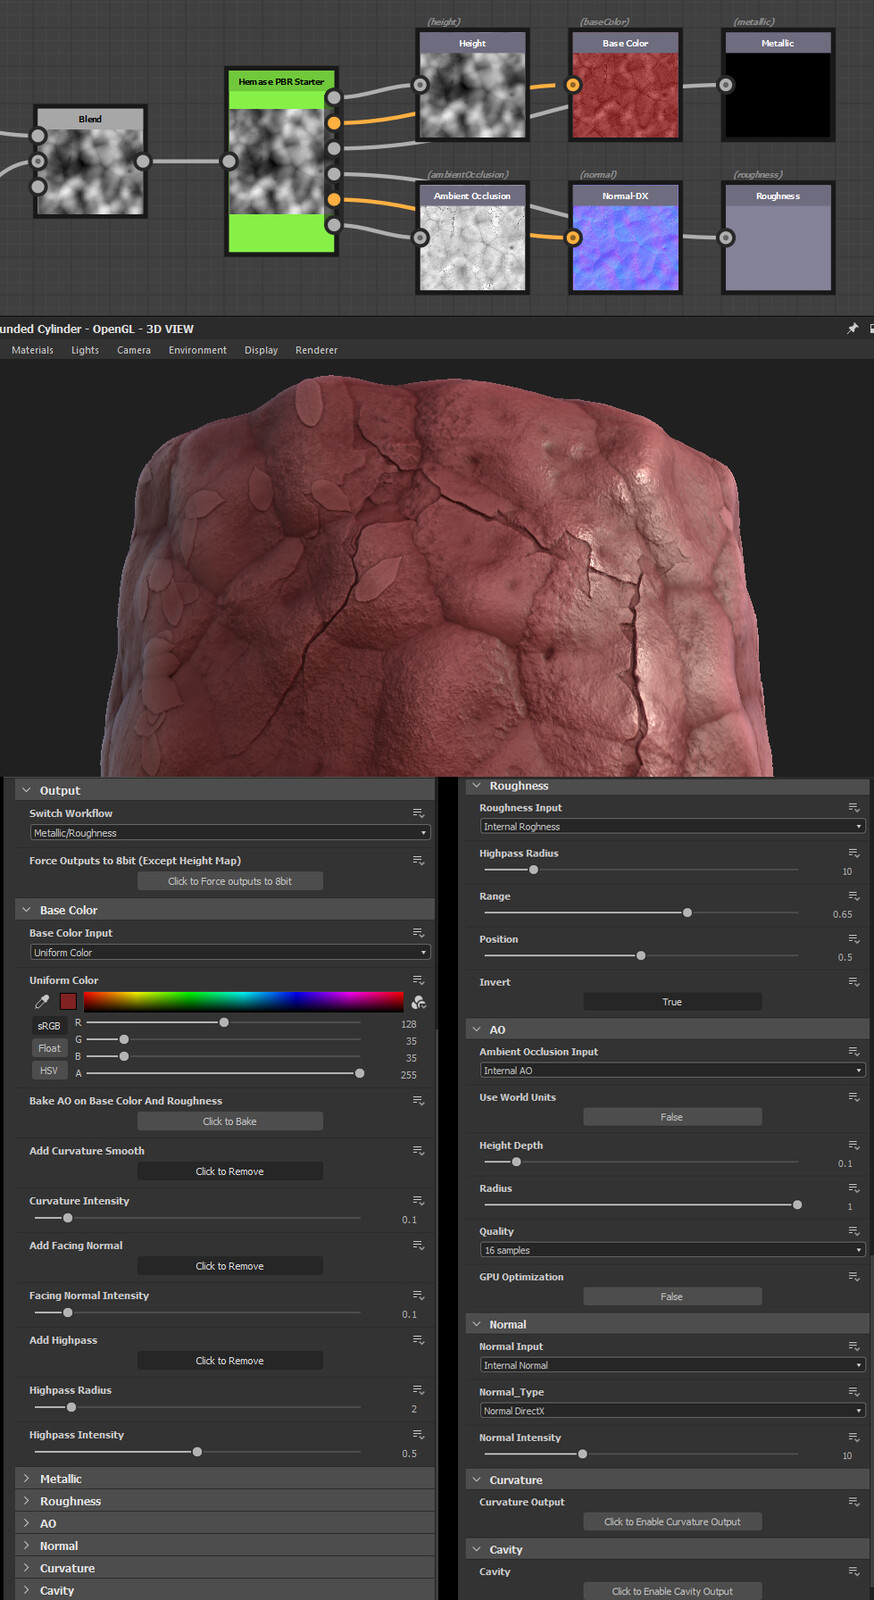This screenshot has height=1600, width=874.
Task: Click to Force outputs to 8bit
Action: tap(230, 881)
